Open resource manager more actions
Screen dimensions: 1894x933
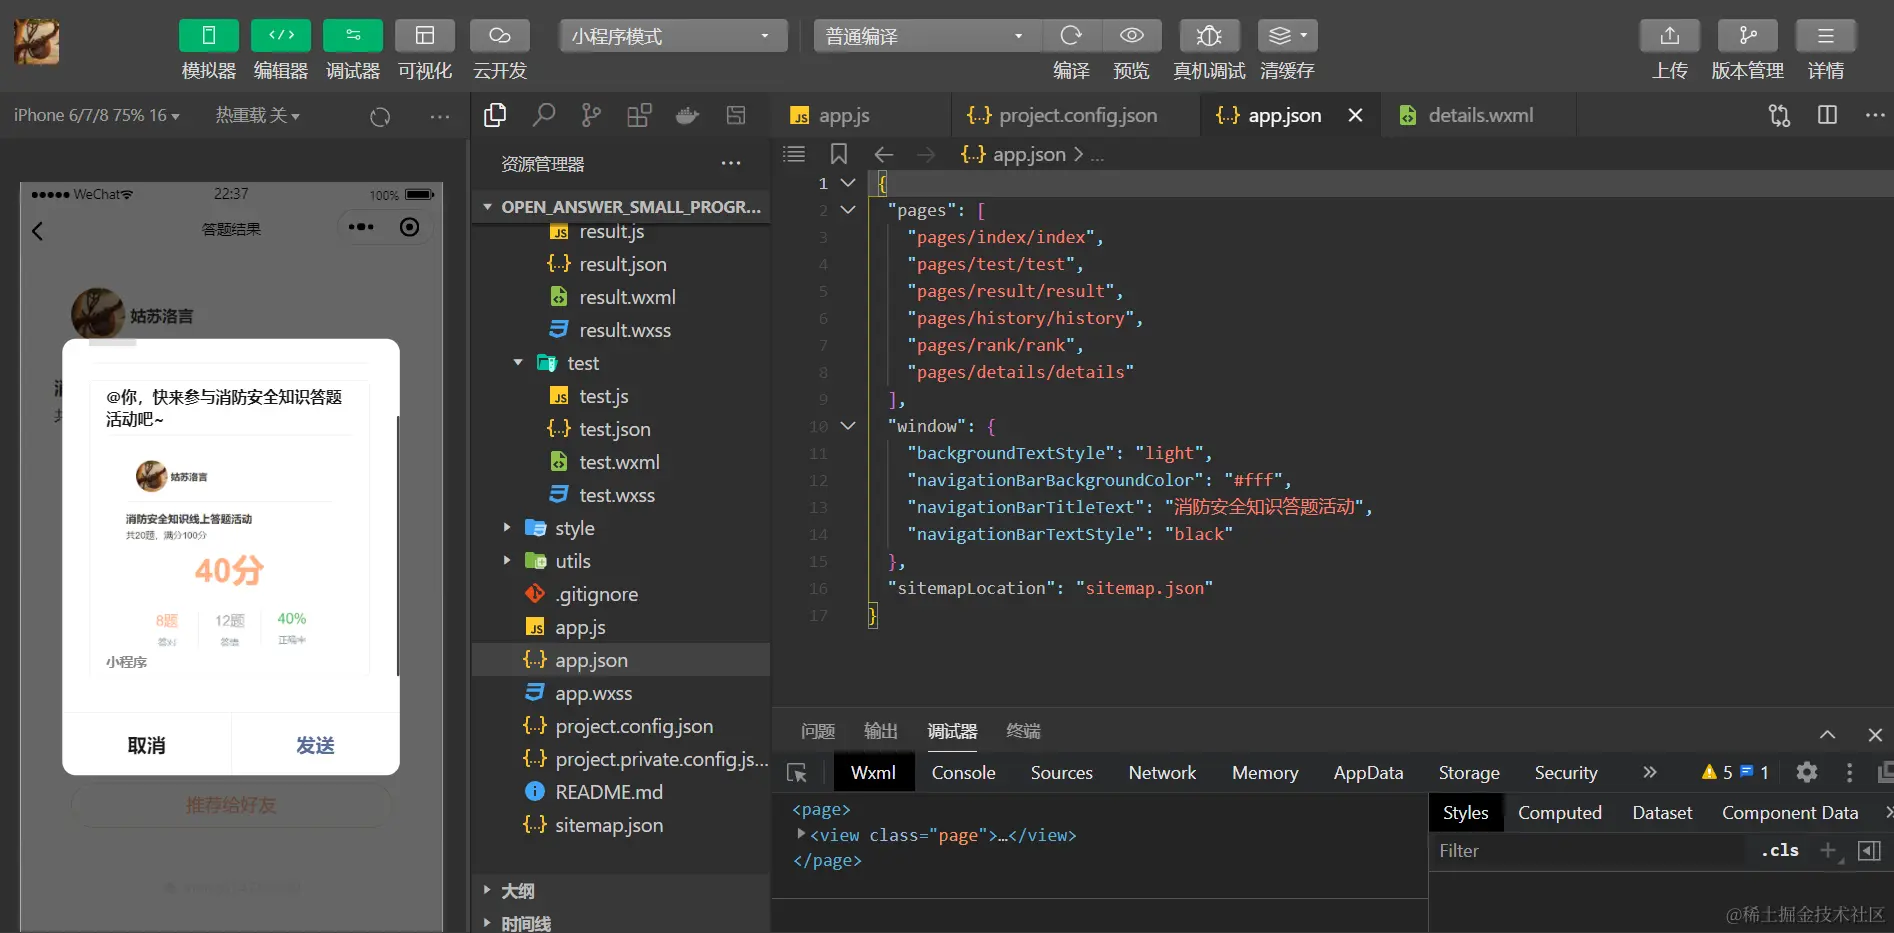[731, 163]
